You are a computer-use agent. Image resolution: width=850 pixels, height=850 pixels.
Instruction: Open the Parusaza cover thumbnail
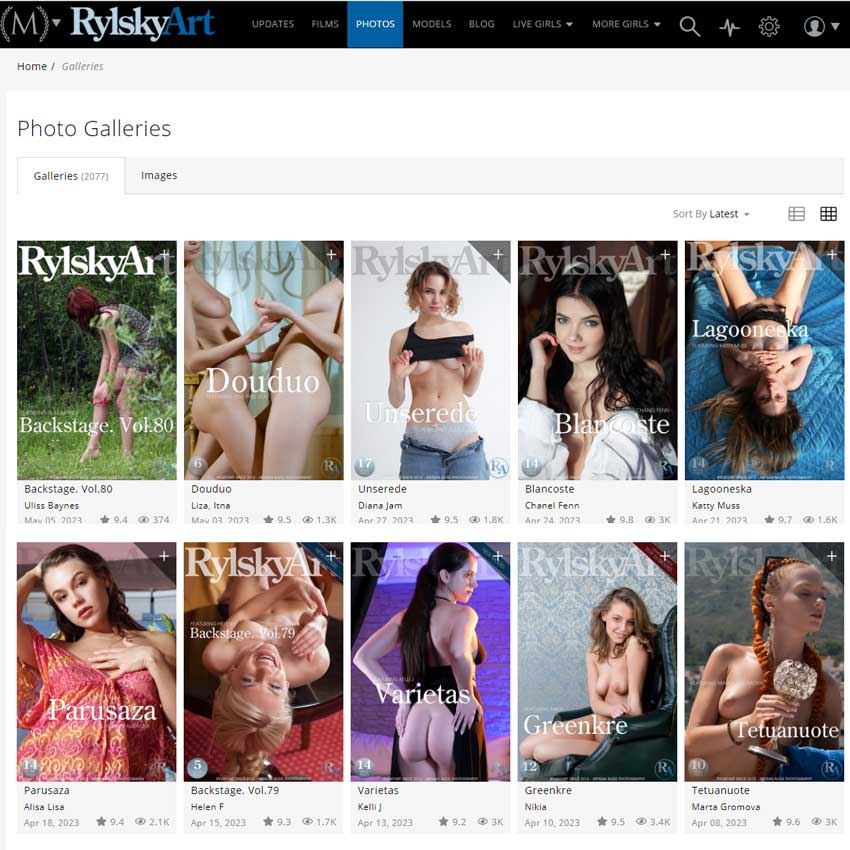tap(96, 661)
